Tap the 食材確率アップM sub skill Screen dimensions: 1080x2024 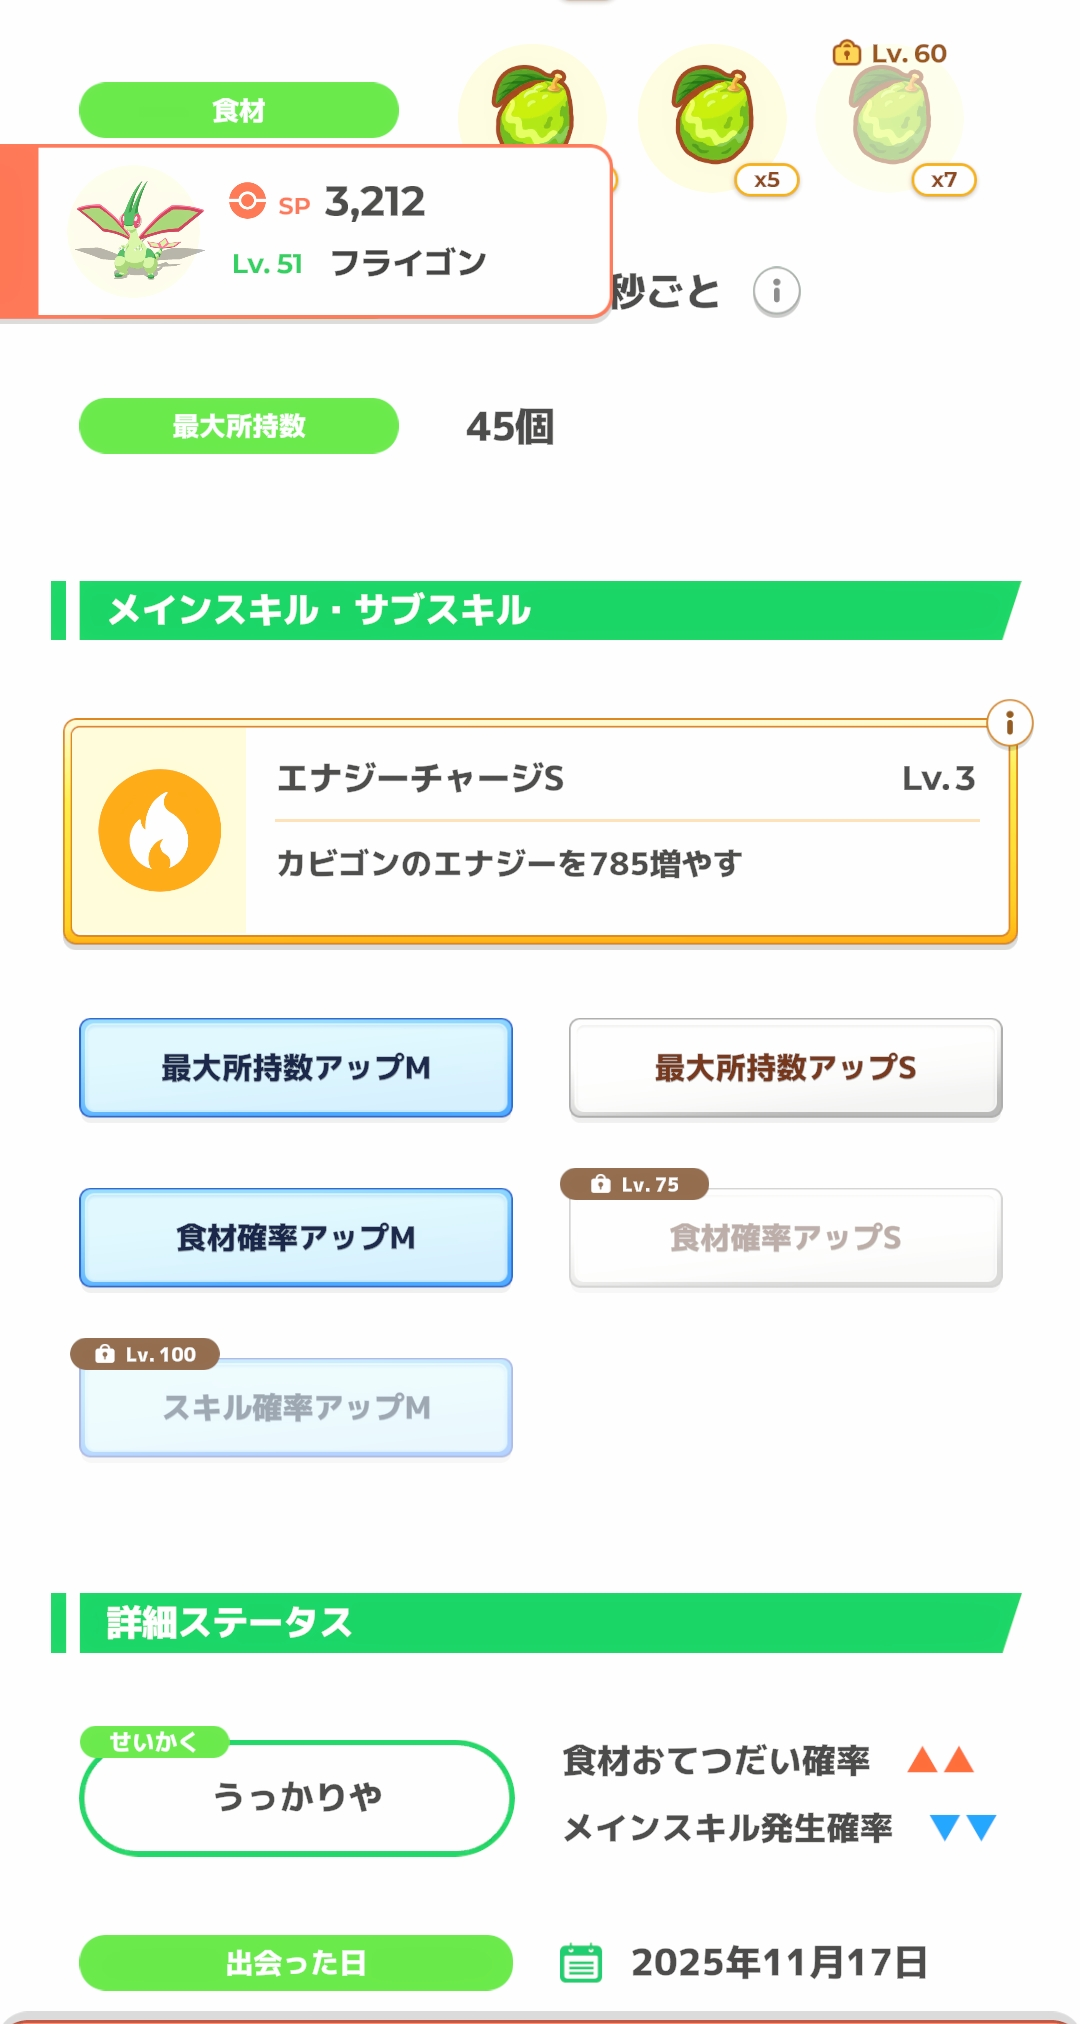tap(296, 1238)
